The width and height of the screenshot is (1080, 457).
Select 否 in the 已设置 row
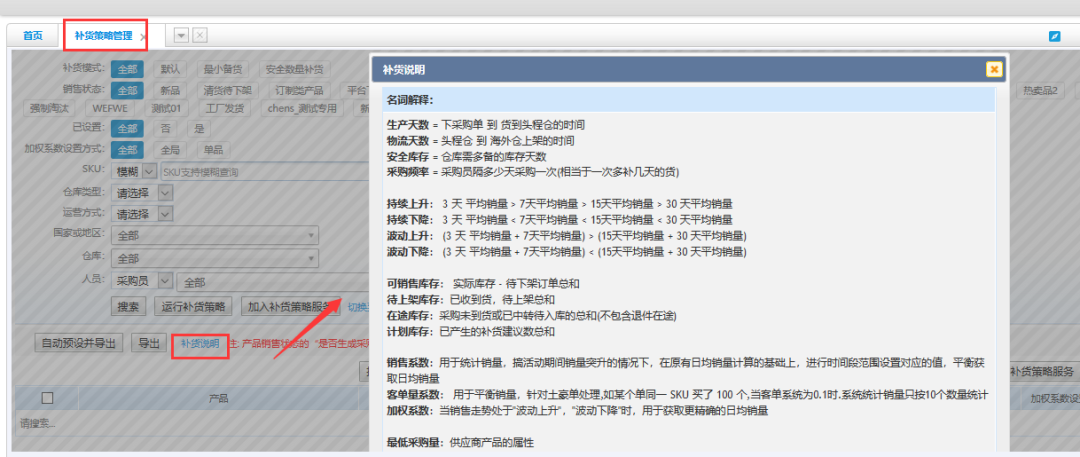pos(165,128)
